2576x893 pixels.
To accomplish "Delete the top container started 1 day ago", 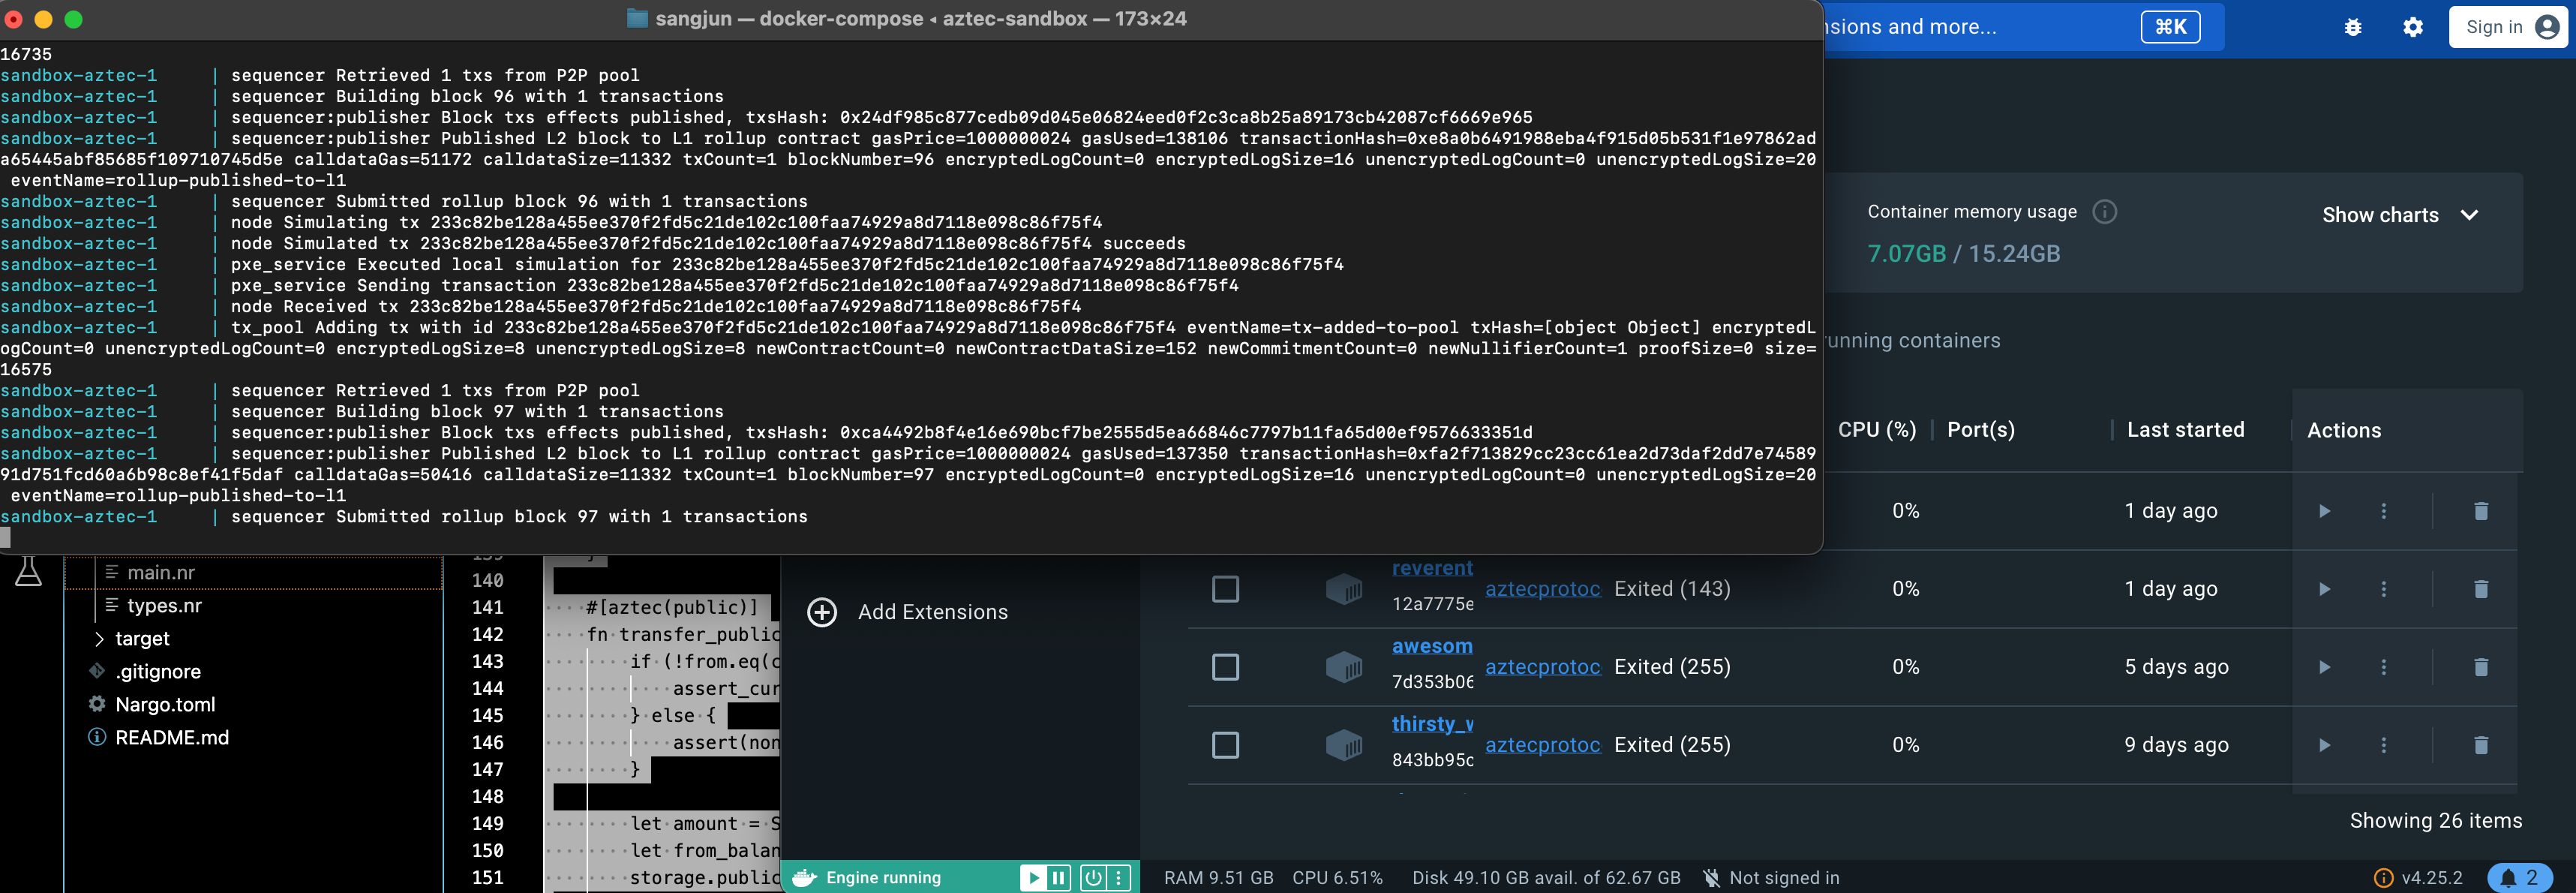I will click(x=2480, y=511).
